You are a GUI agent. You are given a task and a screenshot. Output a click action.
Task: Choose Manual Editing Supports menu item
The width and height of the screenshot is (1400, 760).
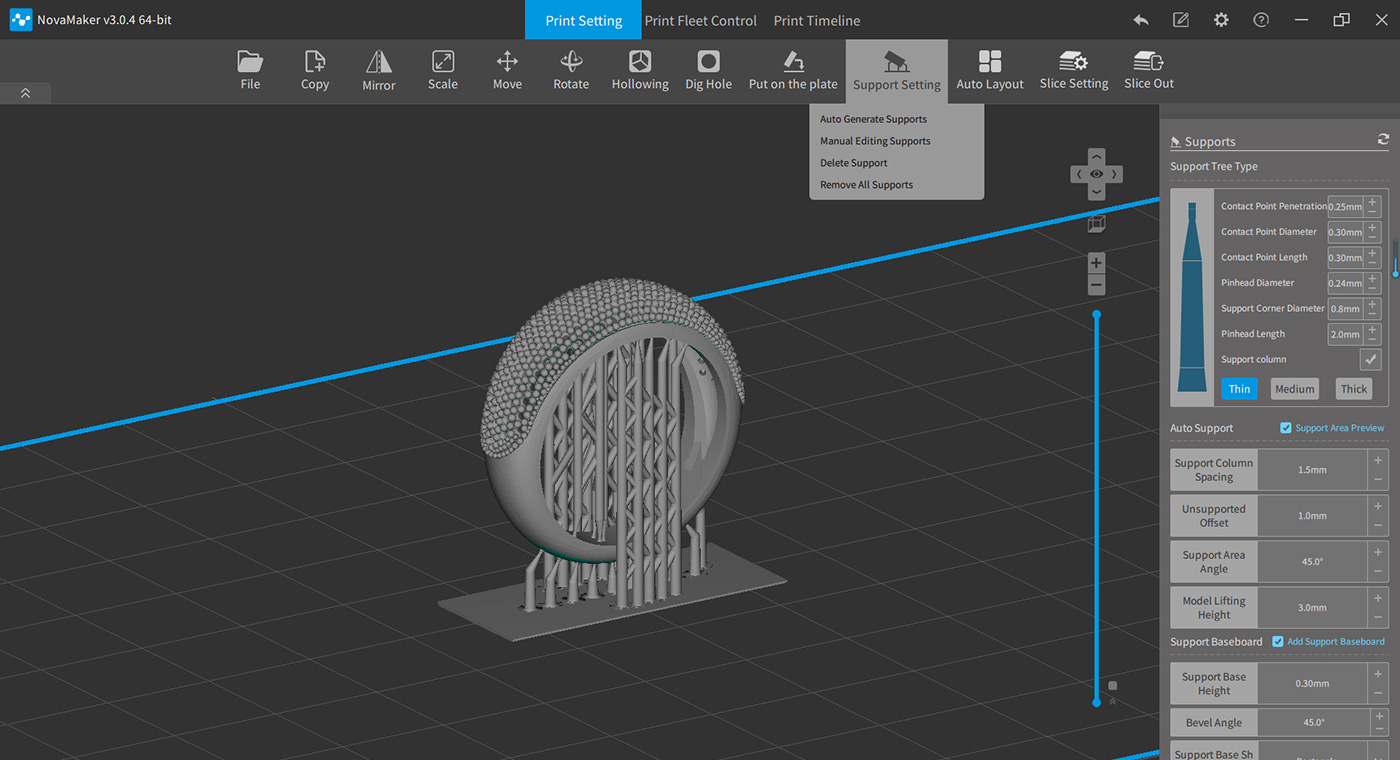[875, 141]
